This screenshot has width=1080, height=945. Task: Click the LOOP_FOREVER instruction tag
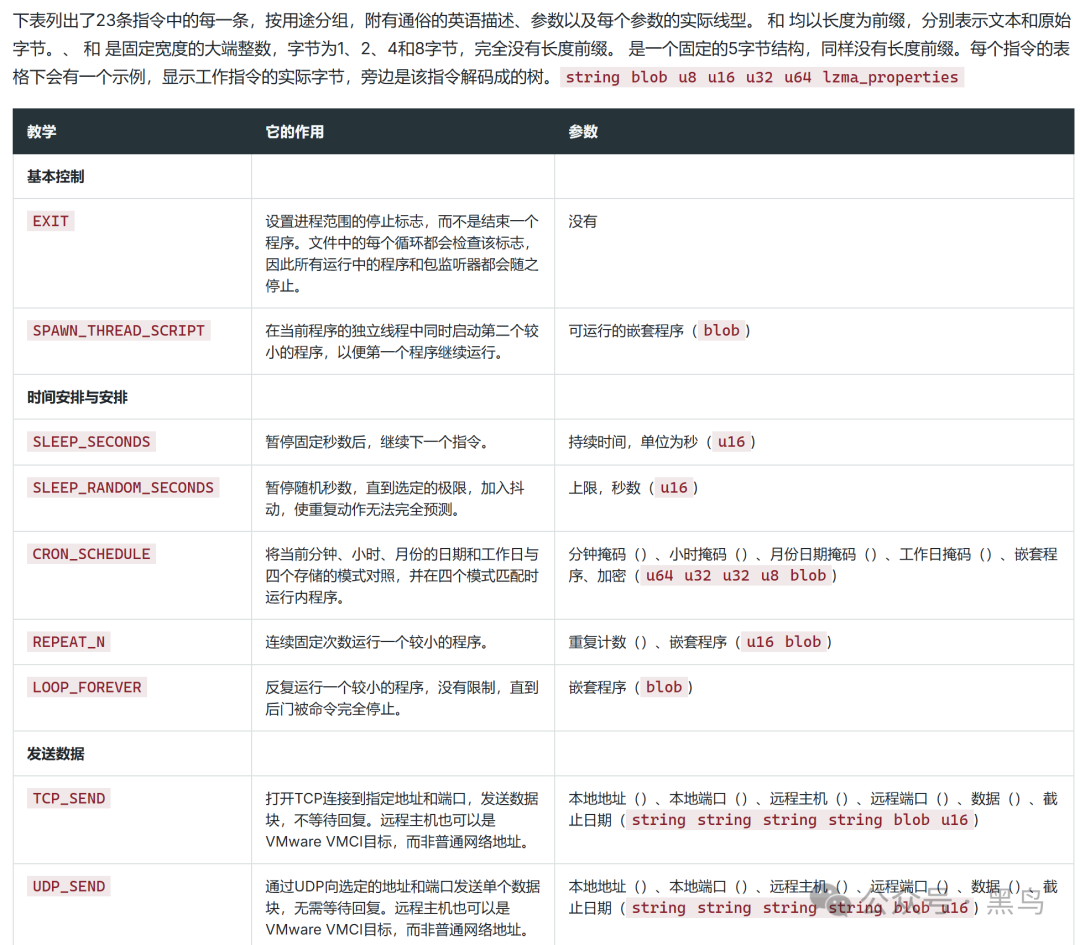(x=87, y=687)
